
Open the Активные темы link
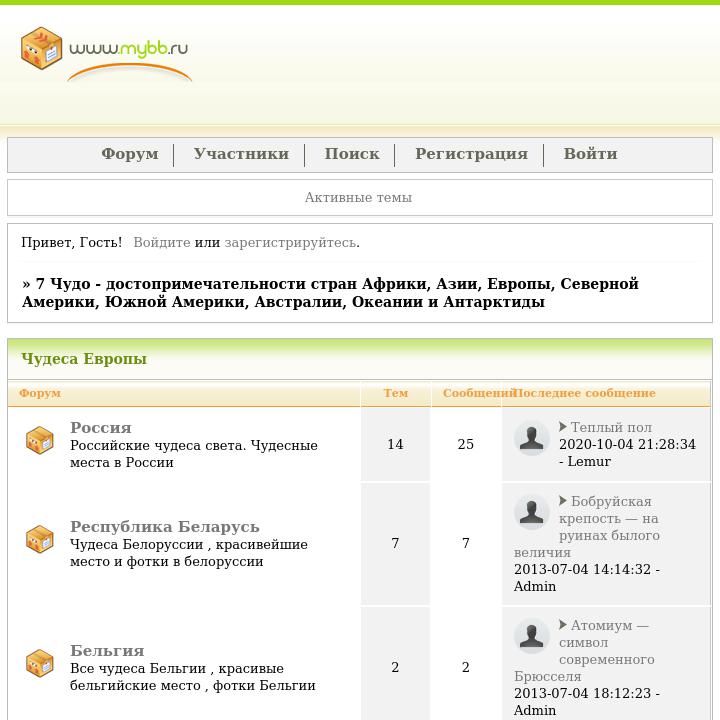[x=358, y=197]
